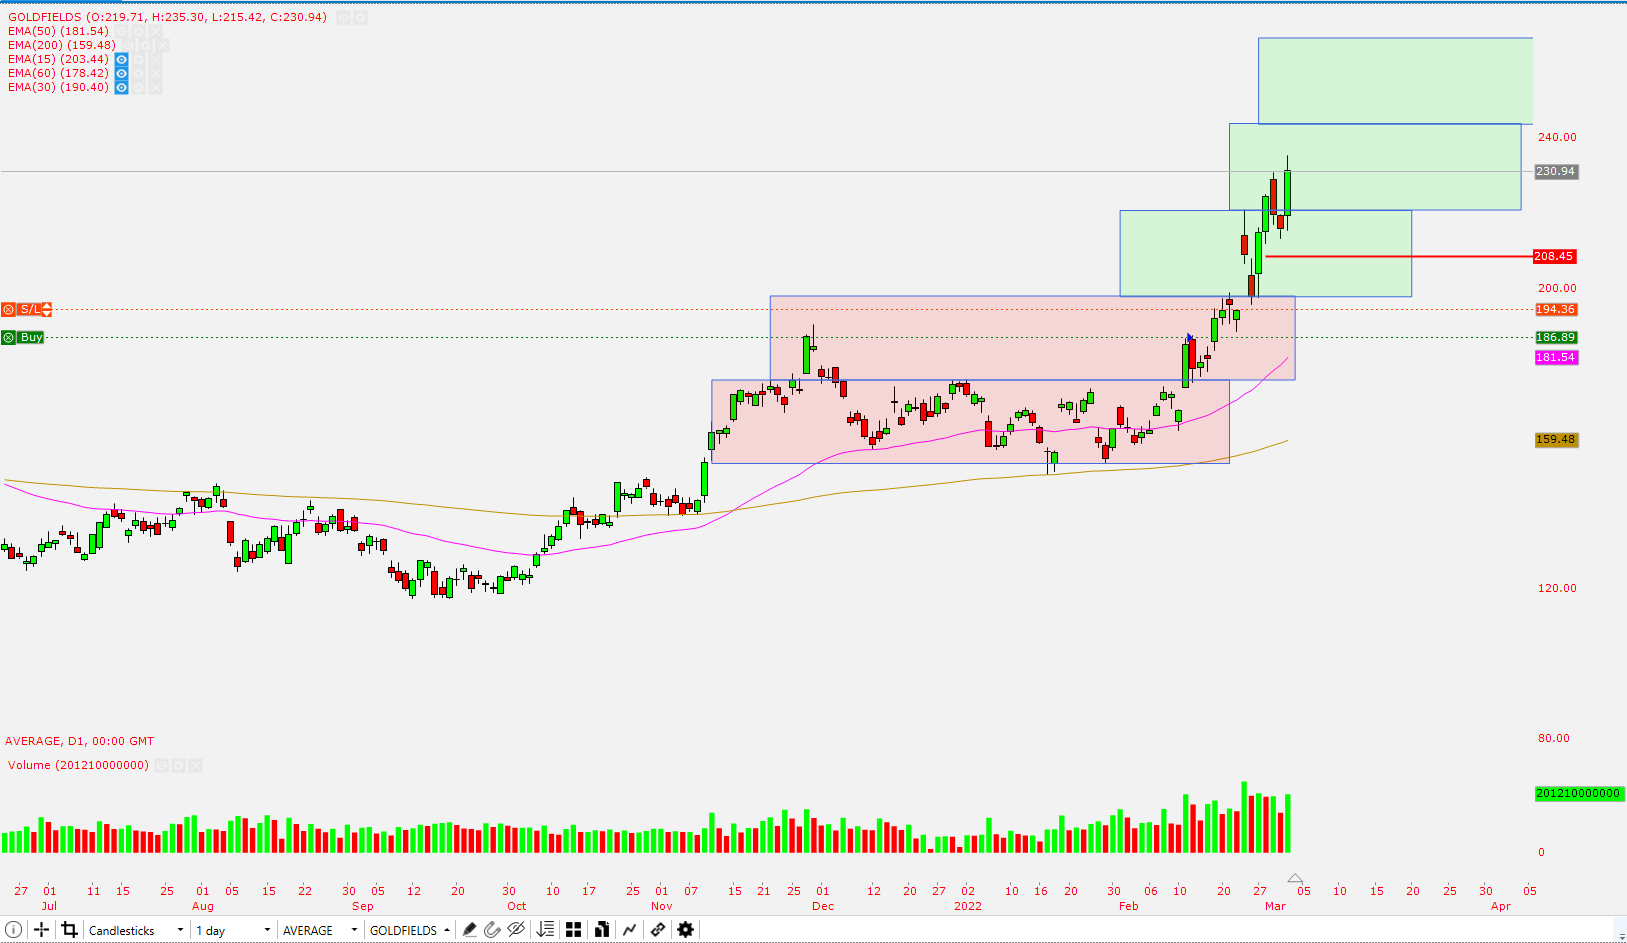
Task: Click the info icon in bottom toolbar
Action: click(x=14, y=930)
